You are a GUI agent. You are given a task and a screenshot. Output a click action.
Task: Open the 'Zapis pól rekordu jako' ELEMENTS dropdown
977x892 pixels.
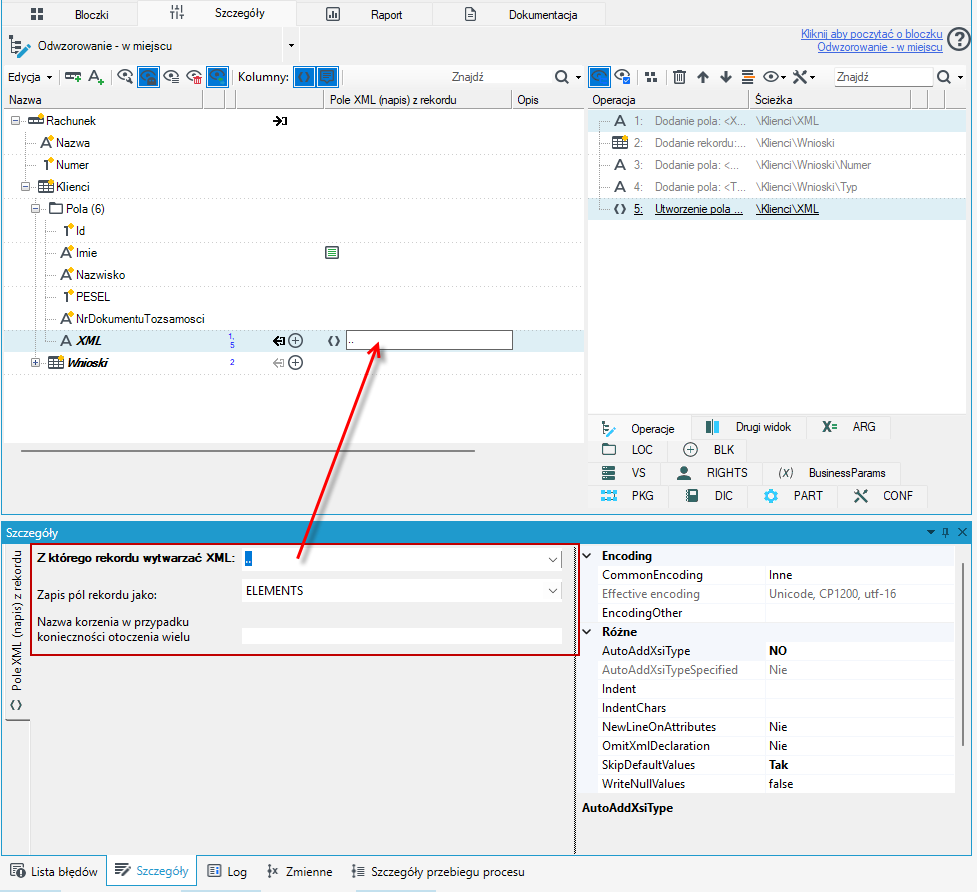pos(552,591)
